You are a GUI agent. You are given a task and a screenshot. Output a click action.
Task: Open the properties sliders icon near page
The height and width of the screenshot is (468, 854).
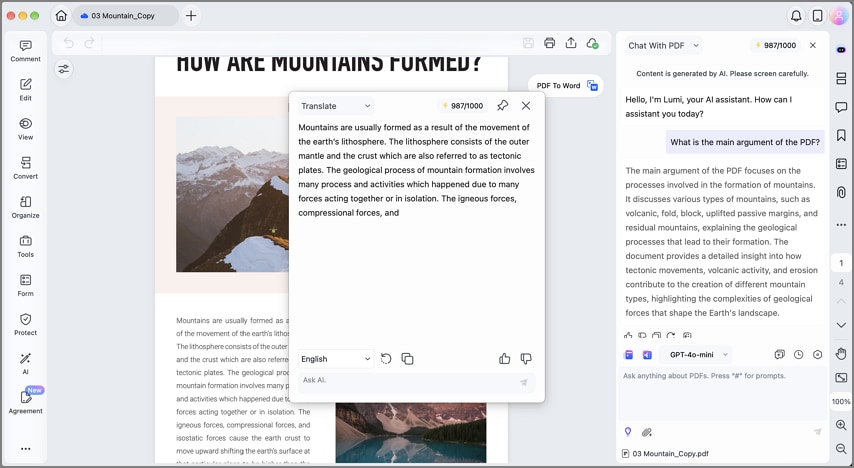click(x=64, y=69)
